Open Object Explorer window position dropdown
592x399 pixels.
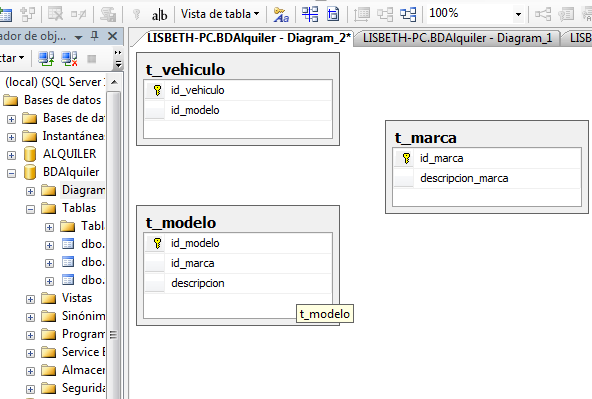tap(79, 37)
